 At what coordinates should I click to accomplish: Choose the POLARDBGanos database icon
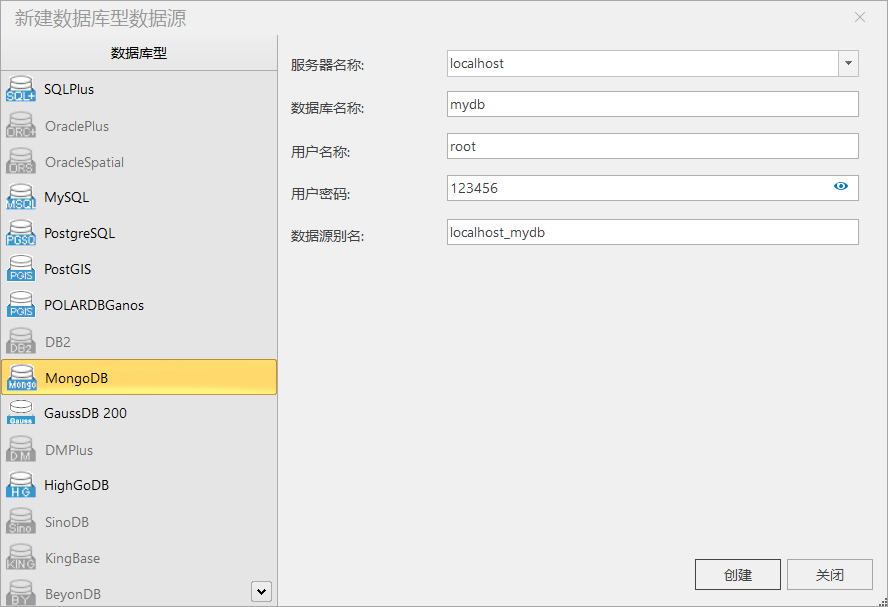coord(21,305)
